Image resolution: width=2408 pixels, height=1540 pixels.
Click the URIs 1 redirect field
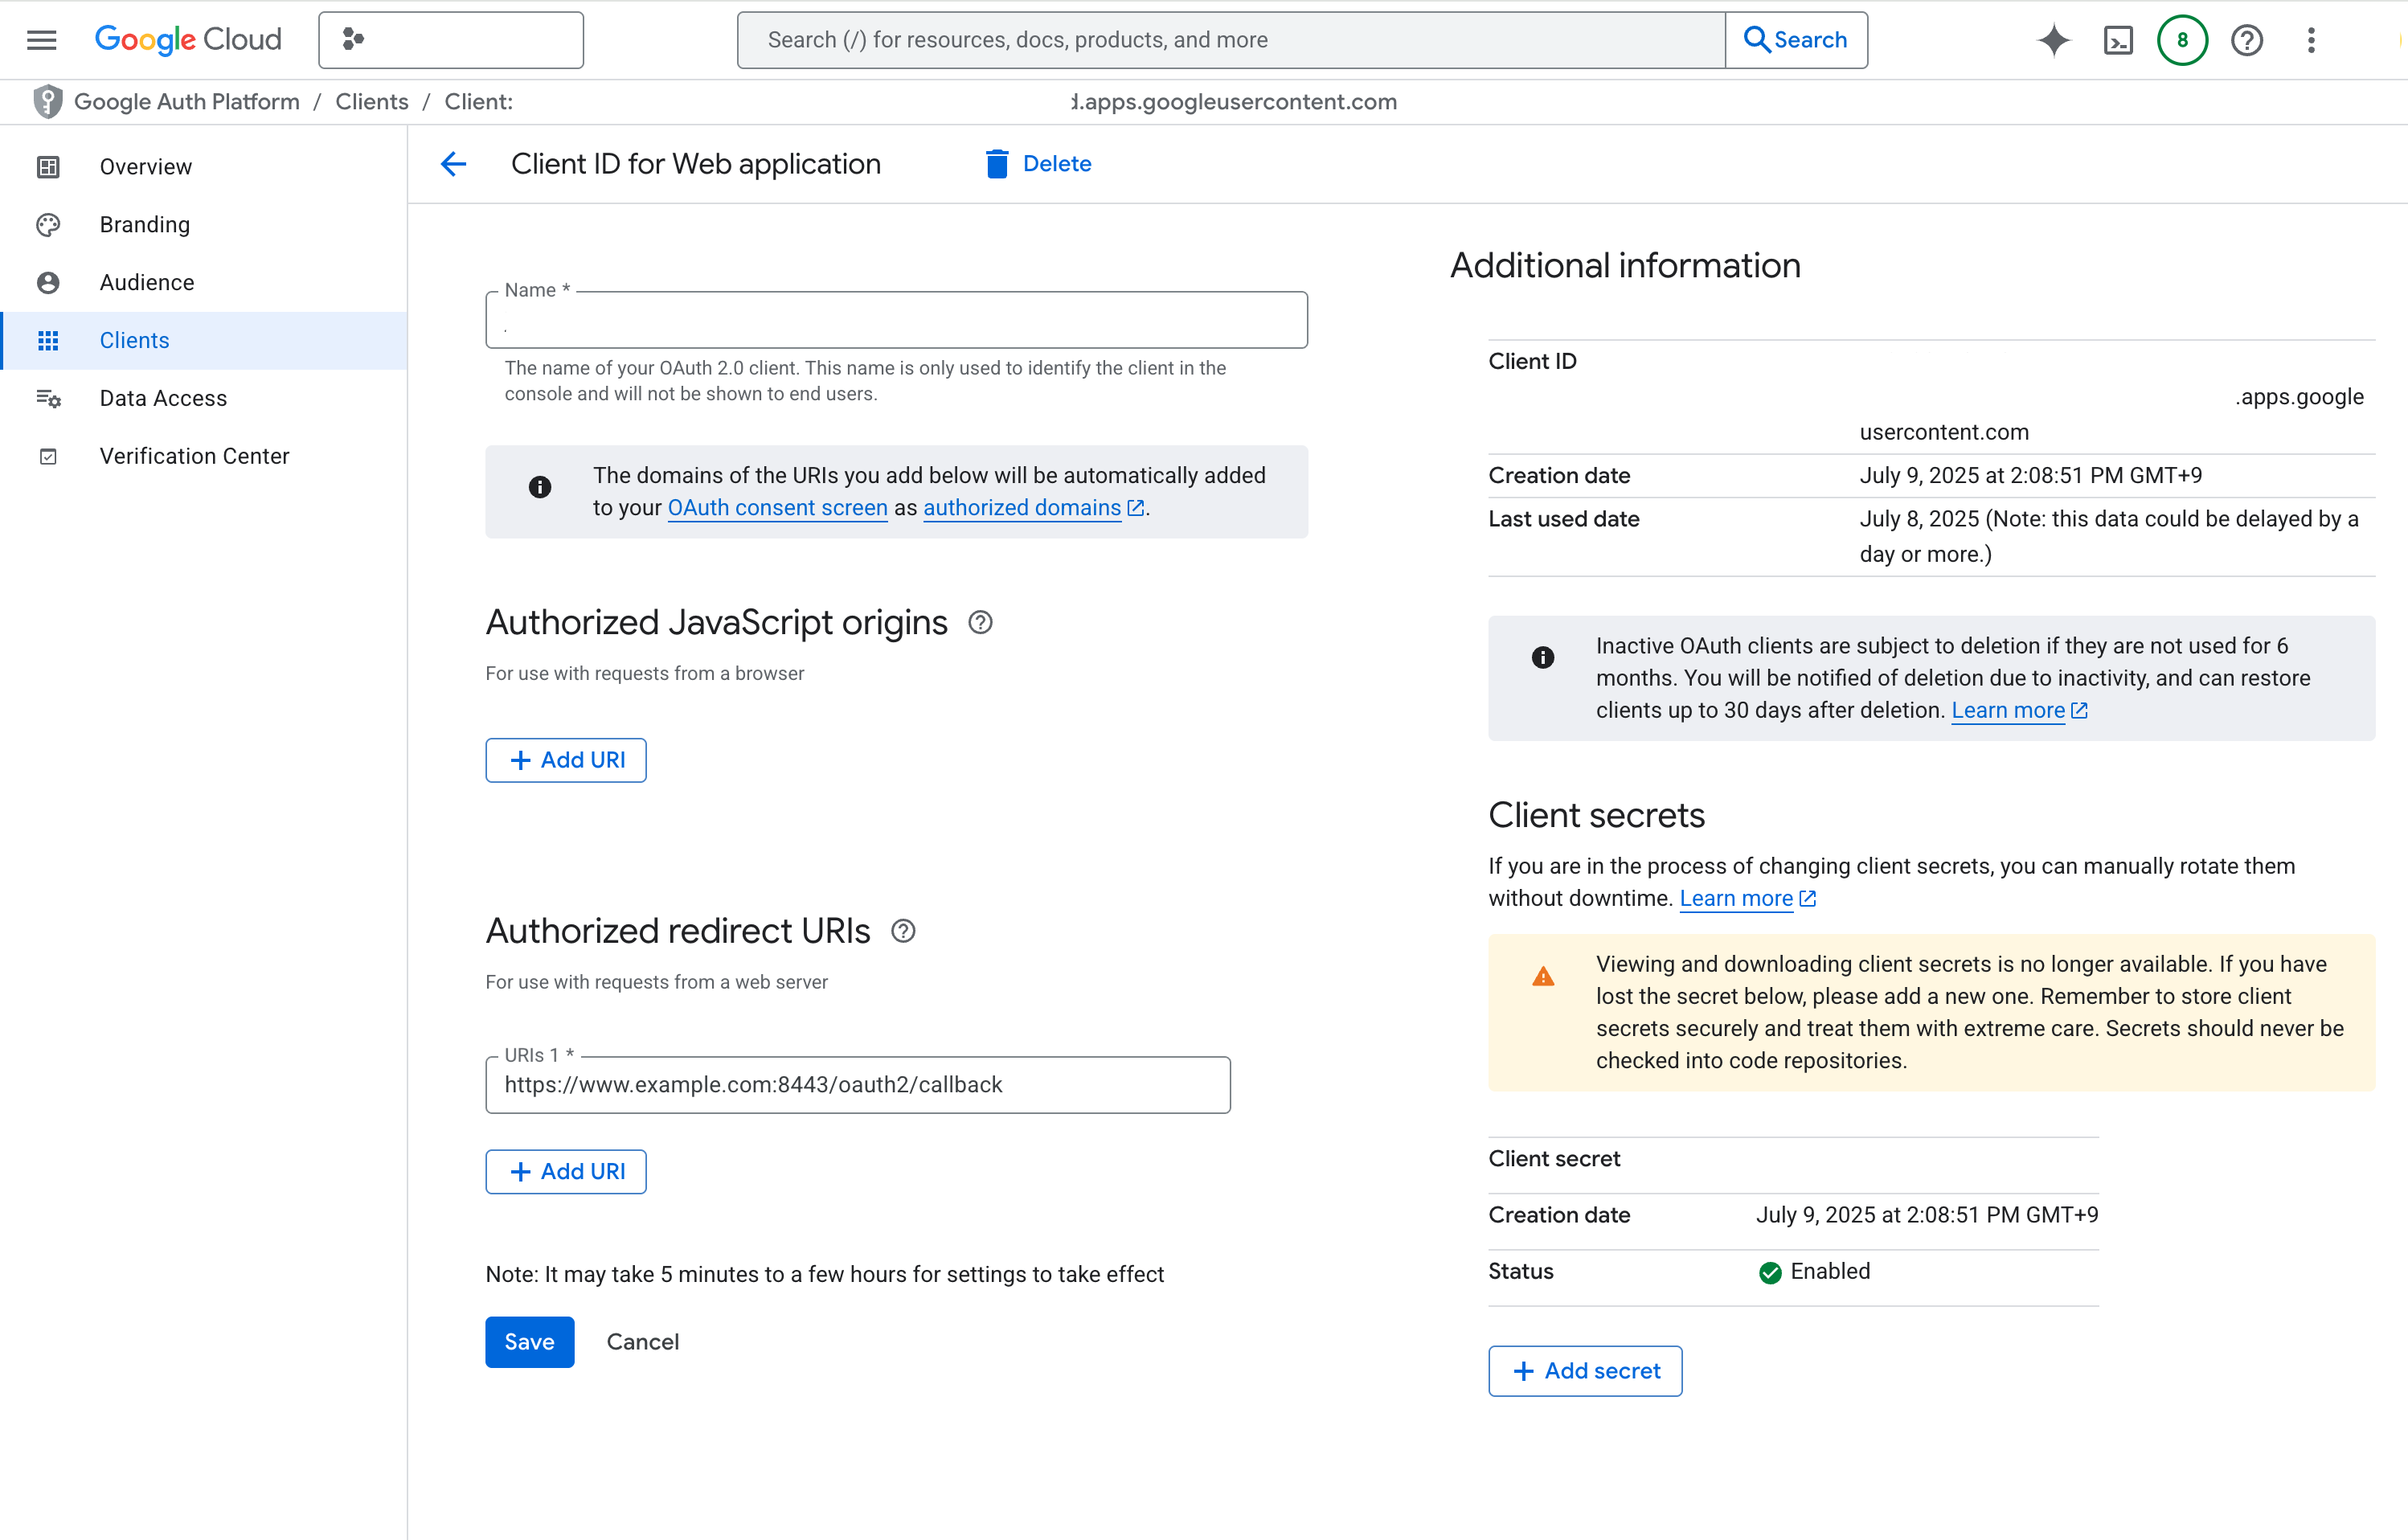857,1085
